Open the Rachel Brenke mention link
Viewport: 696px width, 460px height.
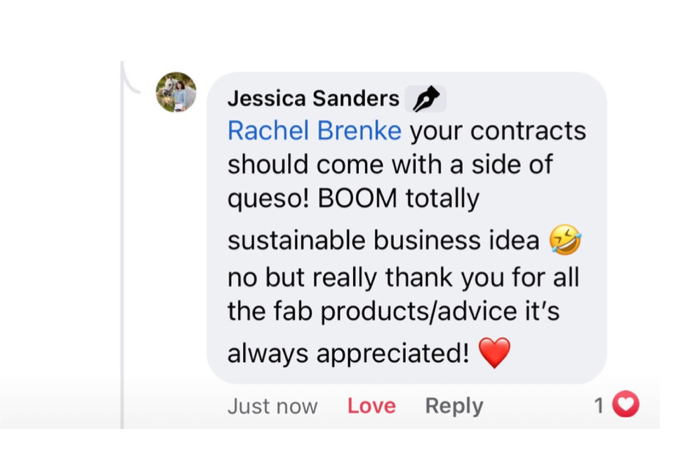pyautogui.click(x=314, y=131)
